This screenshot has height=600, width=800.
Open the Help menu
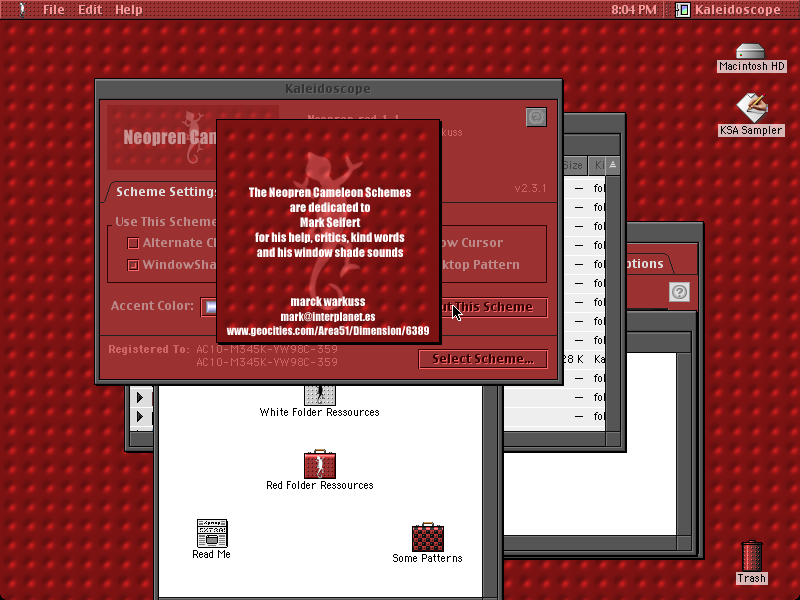click(x=129, y=9)
